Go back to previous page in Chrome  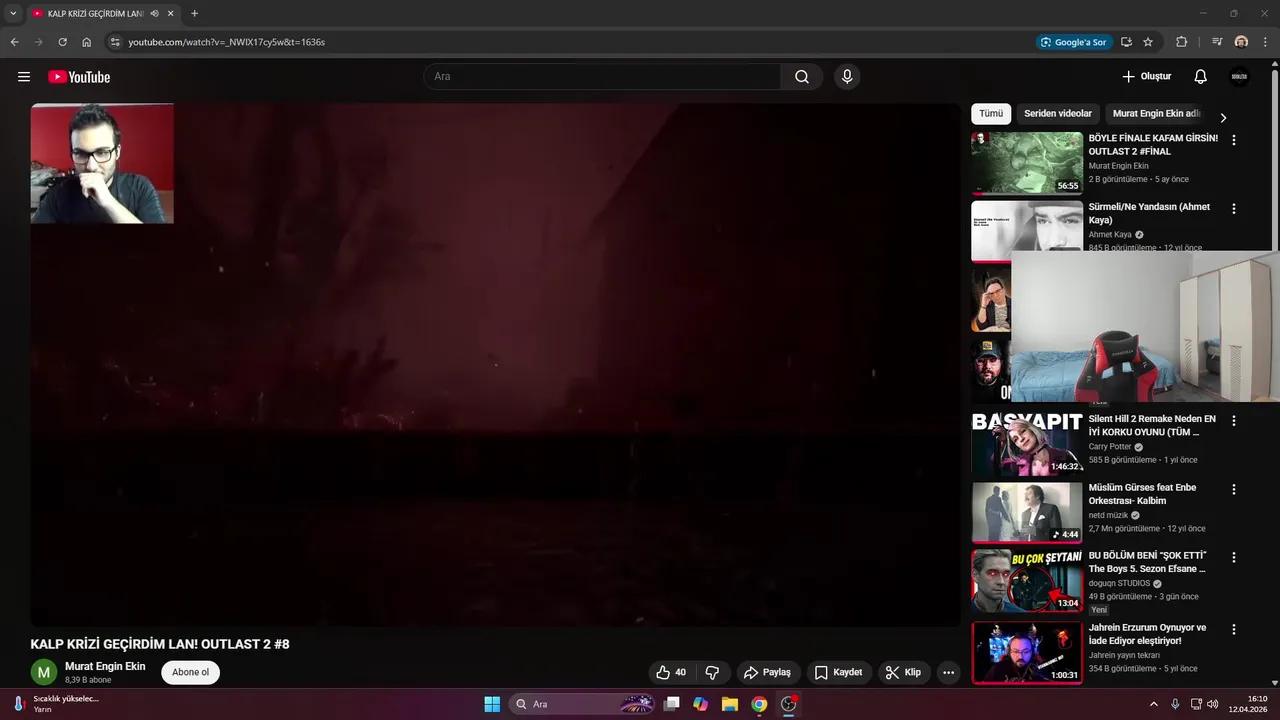click(14, 42)
